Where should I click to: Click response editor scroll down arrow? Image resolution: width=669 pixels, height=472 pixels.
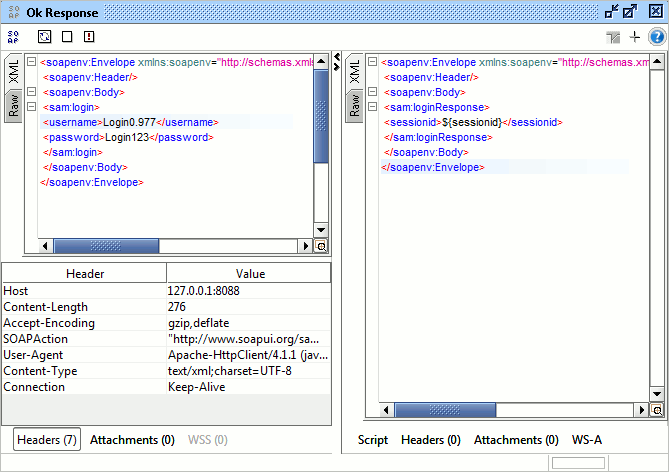click(x=657, y=393)
